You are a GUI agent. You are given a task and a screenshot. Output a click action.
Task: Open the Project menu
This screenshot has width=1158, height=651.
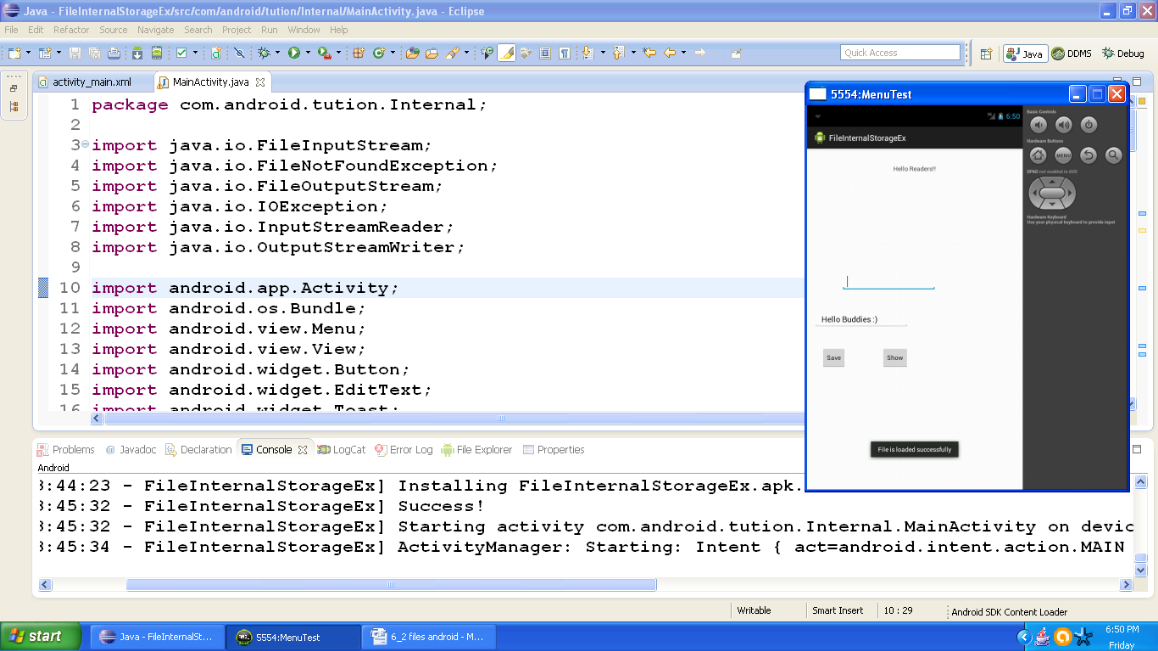[x=236, y=30]
